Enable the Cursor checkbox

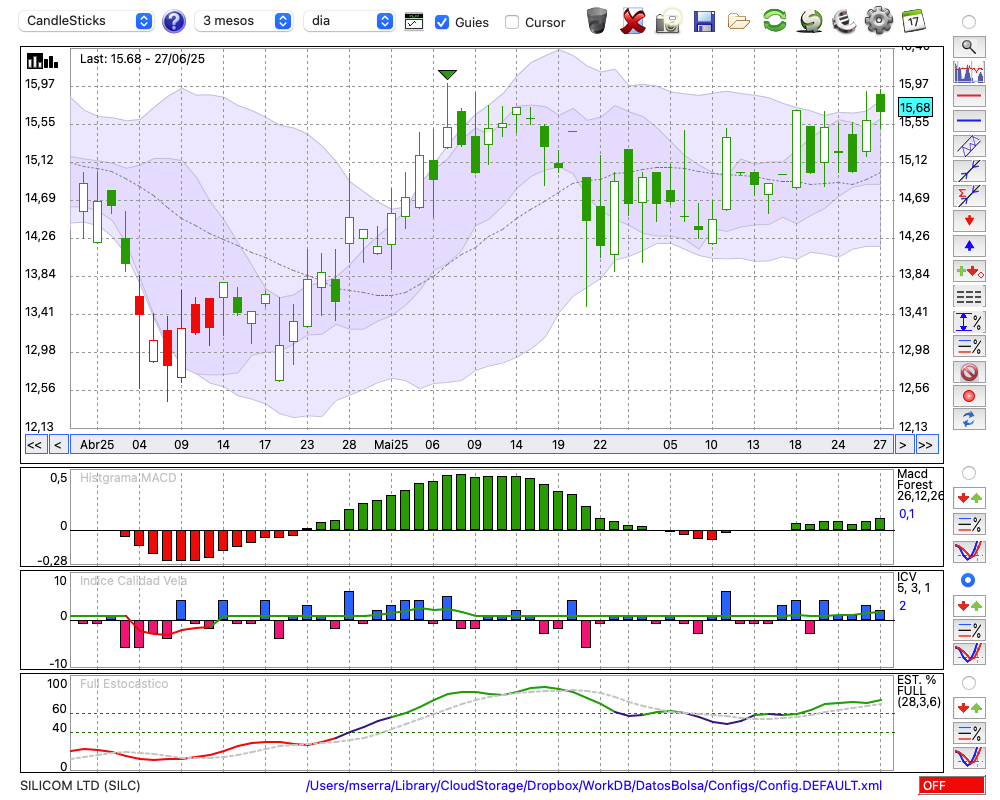(x=511, y=22)
